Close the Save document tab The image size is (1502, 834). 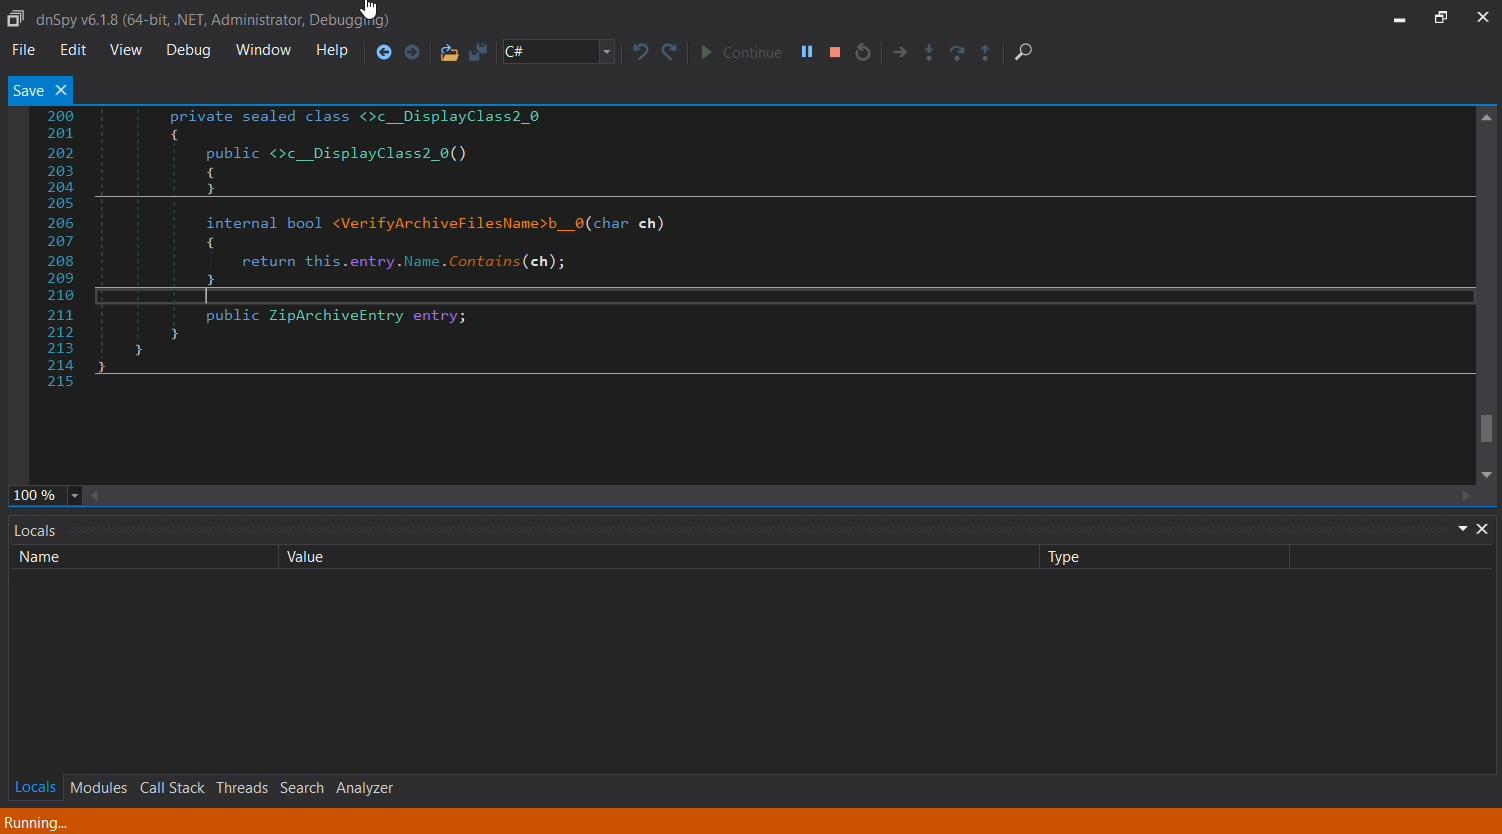point(61,90)
